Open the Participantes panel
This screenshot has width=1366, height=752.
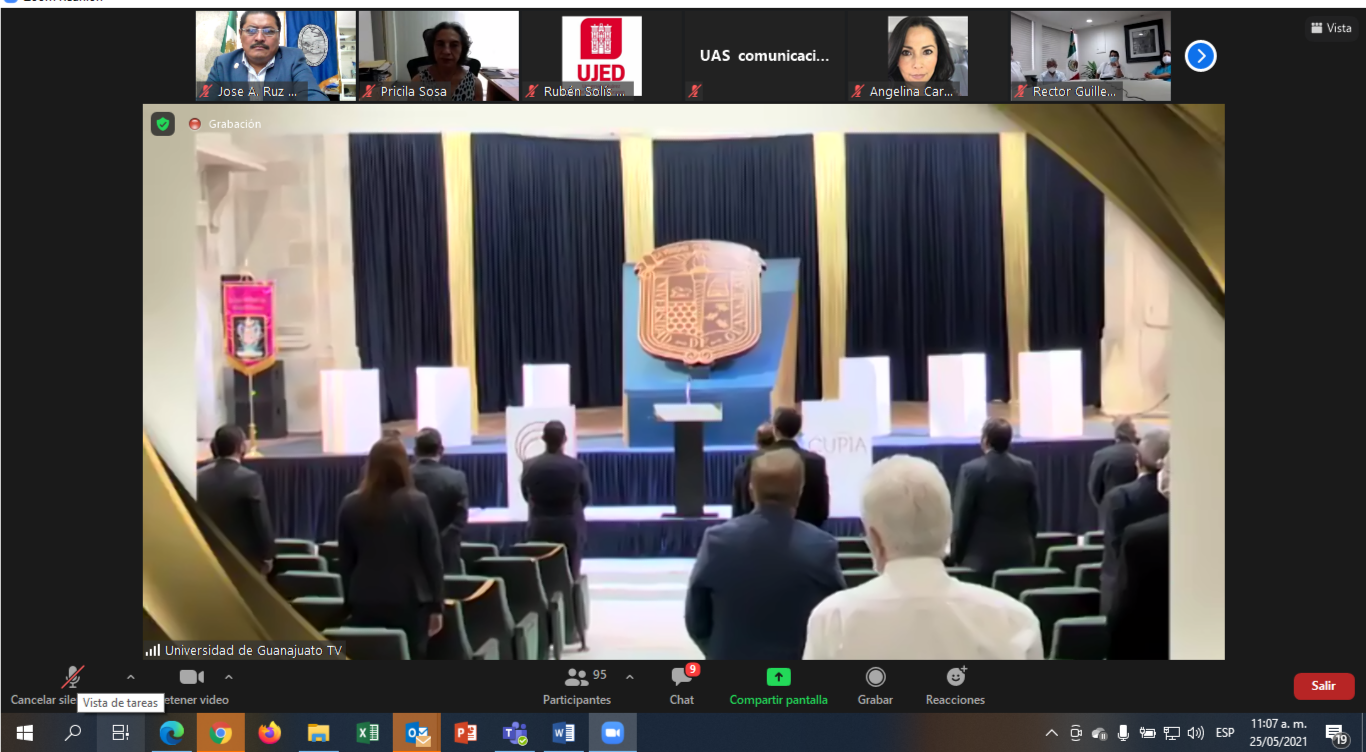tap(577, 685)
